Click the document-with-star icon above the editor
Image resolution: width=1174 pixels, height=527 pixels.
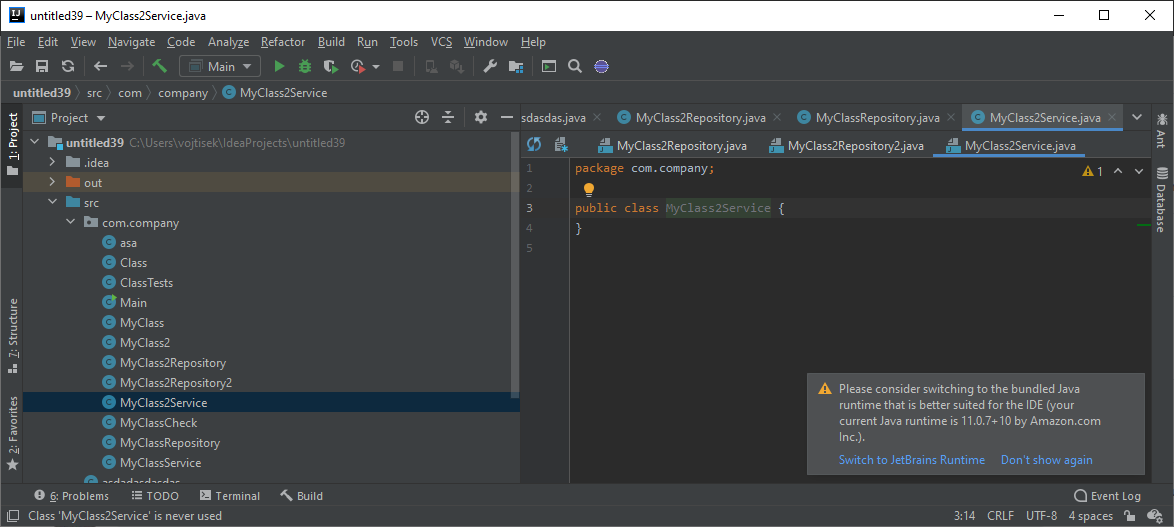coord(561,144)
